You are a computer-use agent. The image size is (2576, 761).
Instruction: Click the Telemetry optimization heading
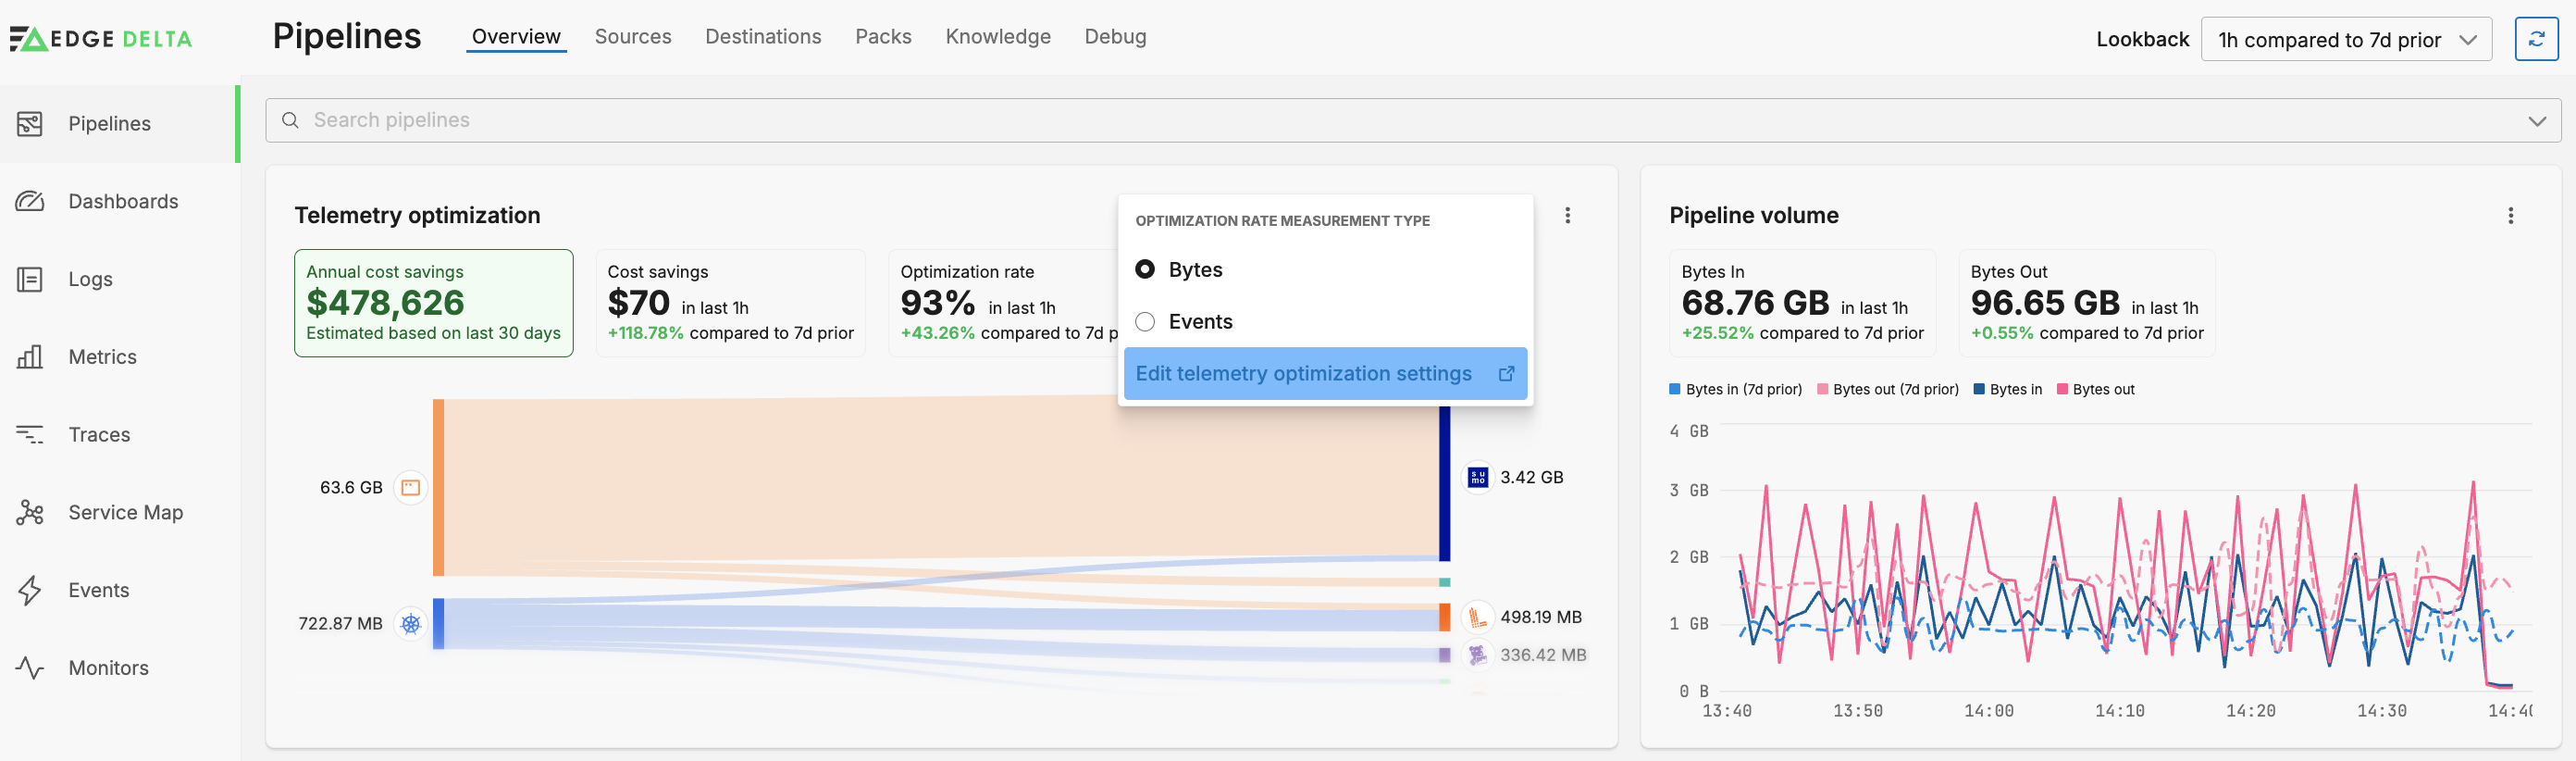tap(417, 215)
